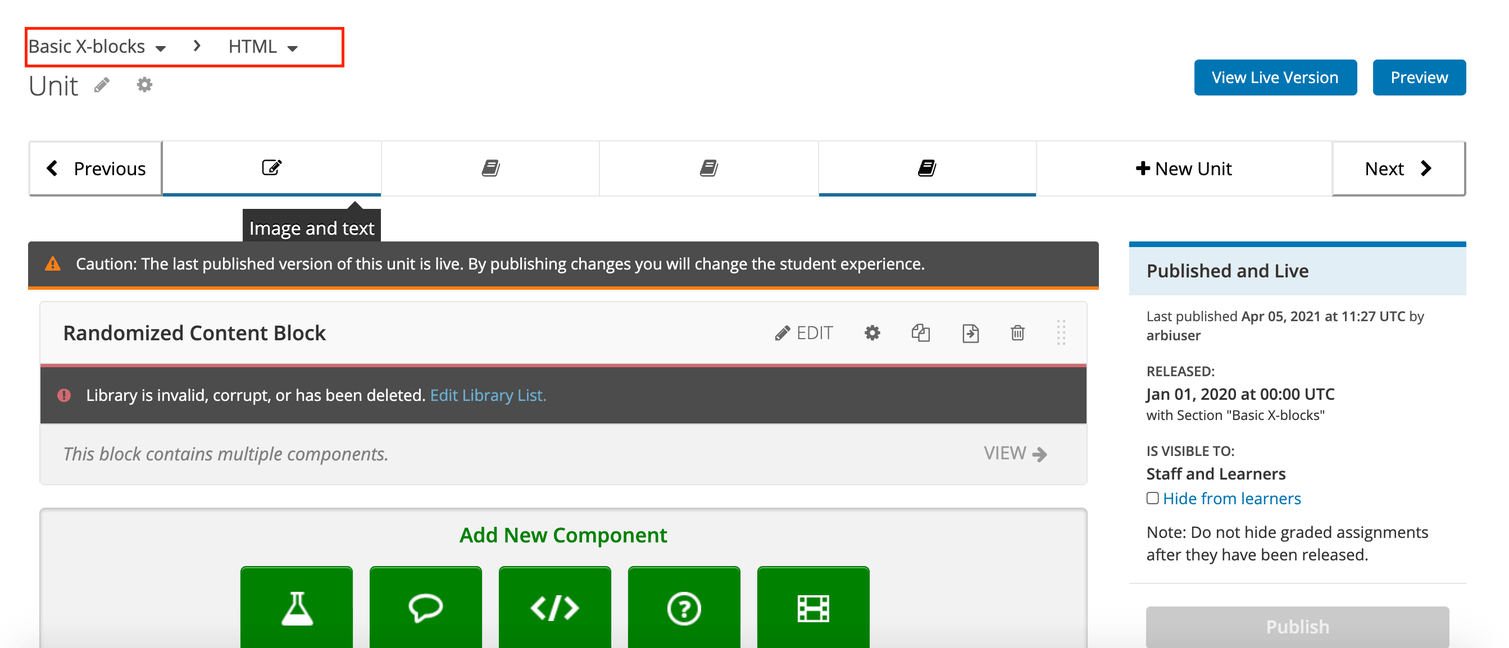Click the Unit page title
Screen dimensions: 1509x648
[53, 86]
